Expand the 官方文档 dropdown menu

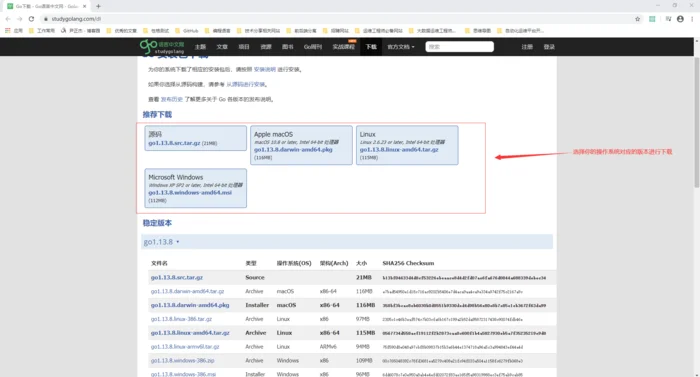(x=400, y=46)
